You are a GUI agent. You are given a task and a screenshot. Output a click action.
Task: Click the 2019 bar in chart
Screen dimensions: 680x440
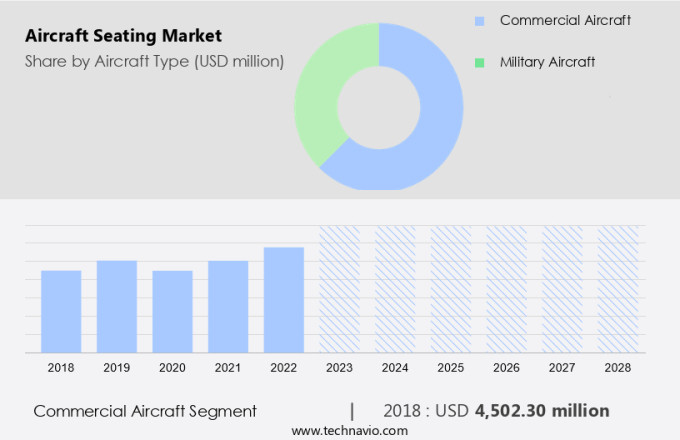point(117,306)
